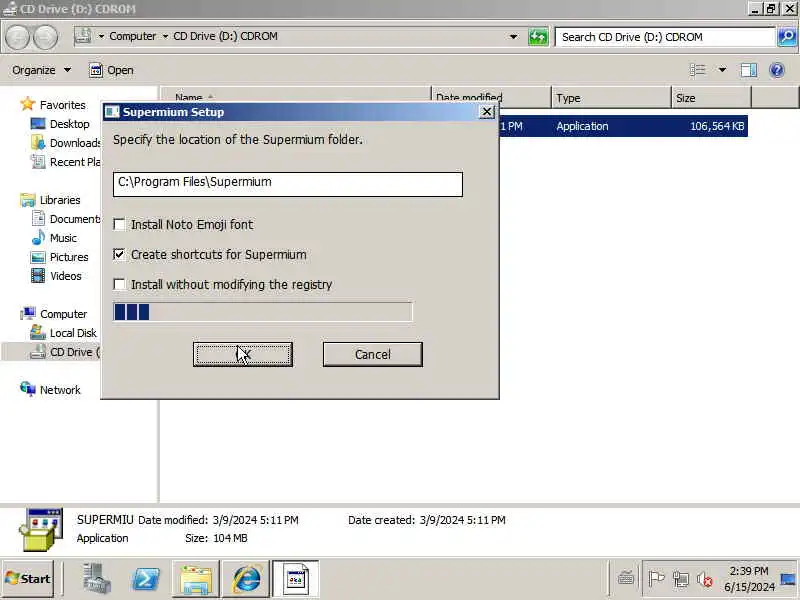Open the views options dropdown arrow
Screen dimensions: 800x600
pyautogui.click(x=722, y=70)
